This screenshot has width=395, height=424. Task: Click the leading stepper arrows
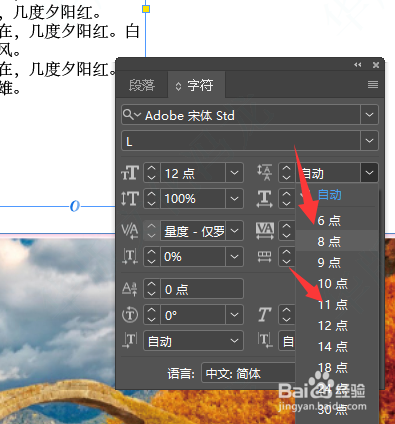click(x=287, y=173)
